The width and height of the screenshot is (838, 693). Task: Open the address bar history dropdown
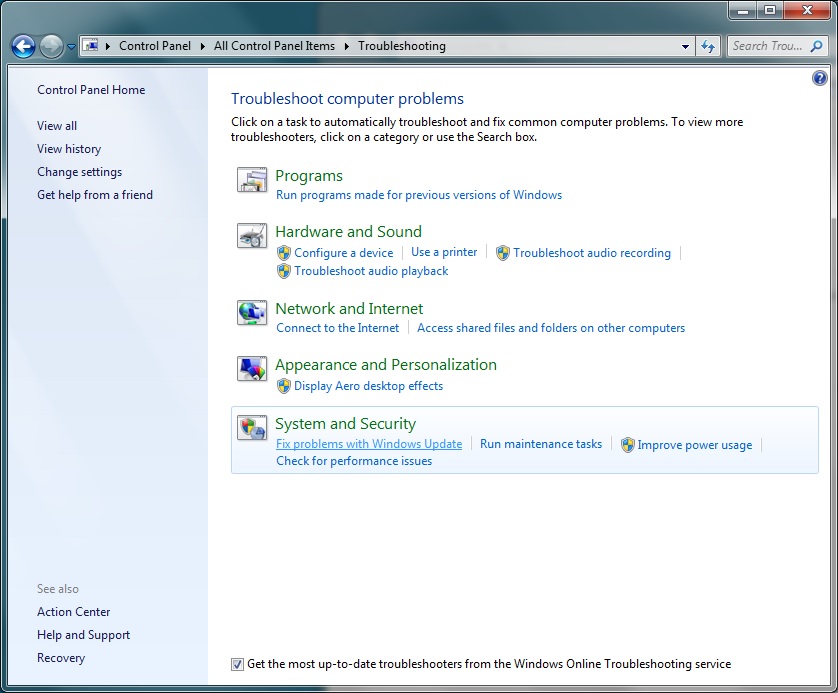(x=685, y=46)
